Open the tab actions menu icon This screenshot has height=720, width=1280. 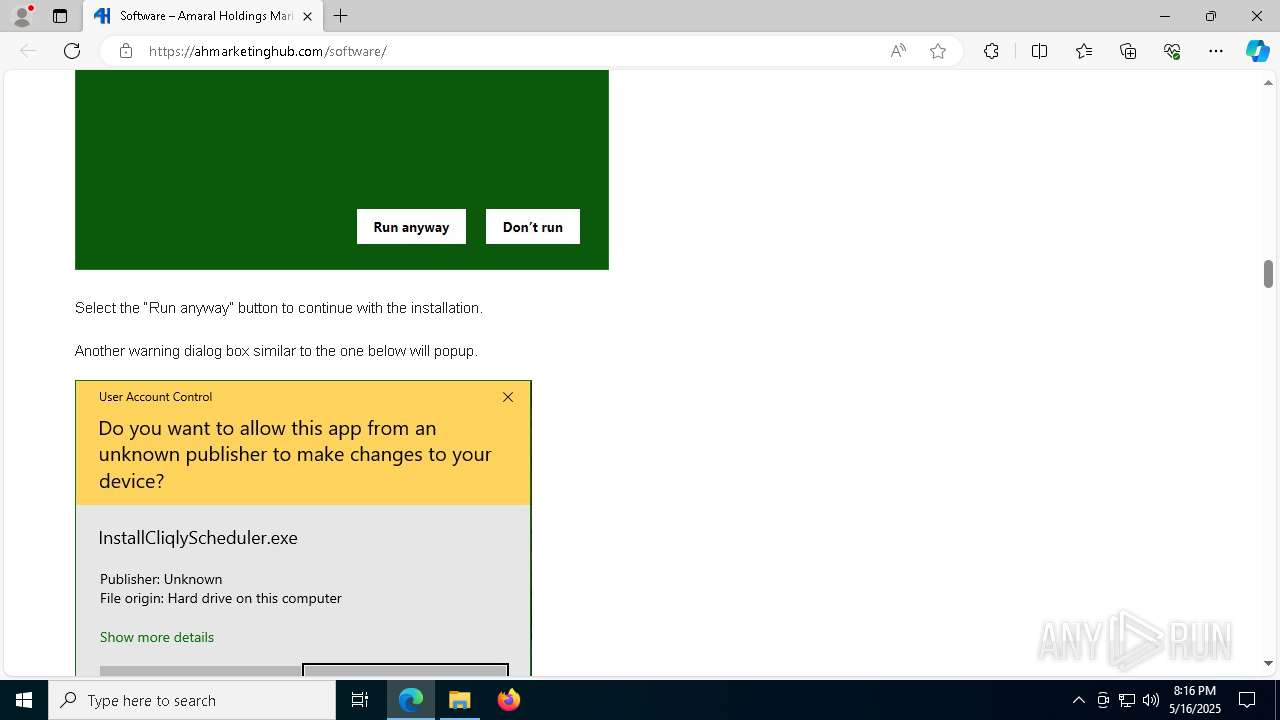pos(60,16)
